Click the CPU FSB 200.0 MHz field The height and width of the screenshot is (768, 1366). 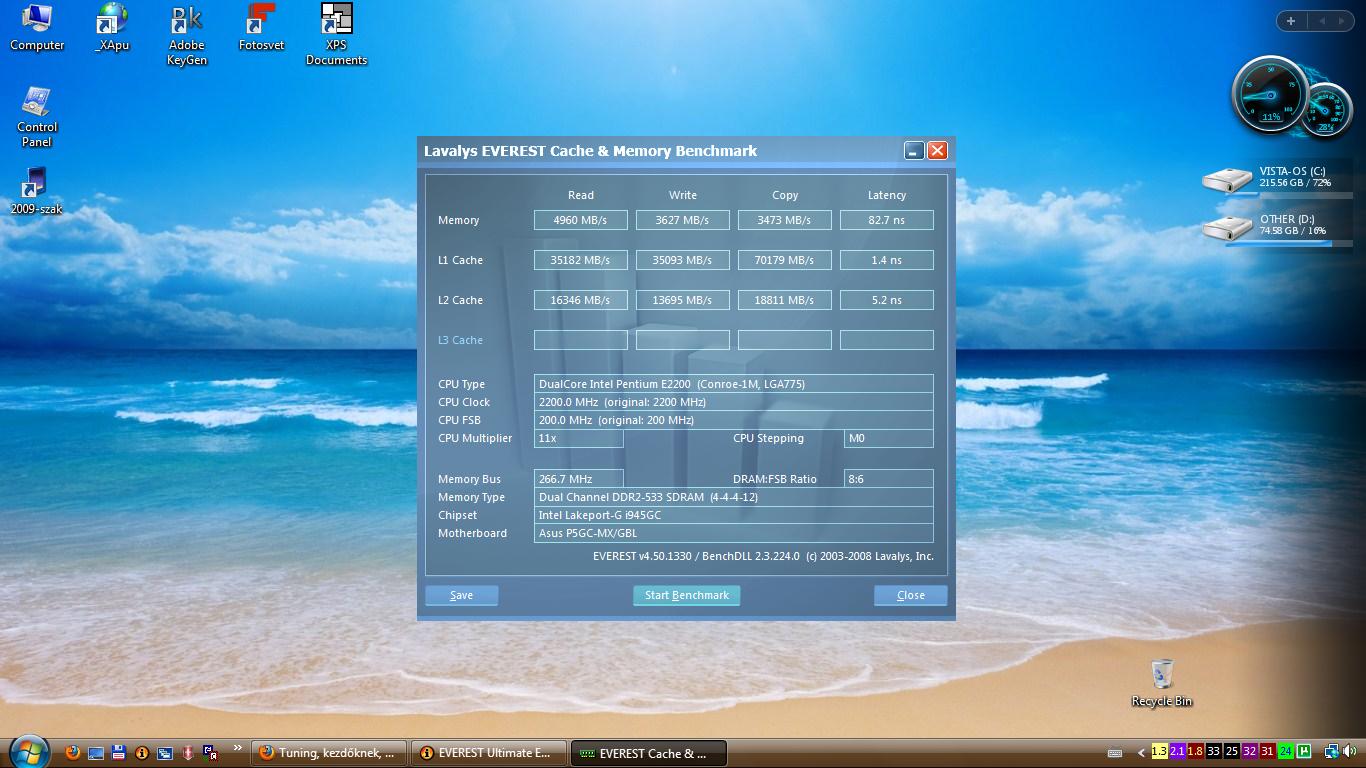(734, 420)
